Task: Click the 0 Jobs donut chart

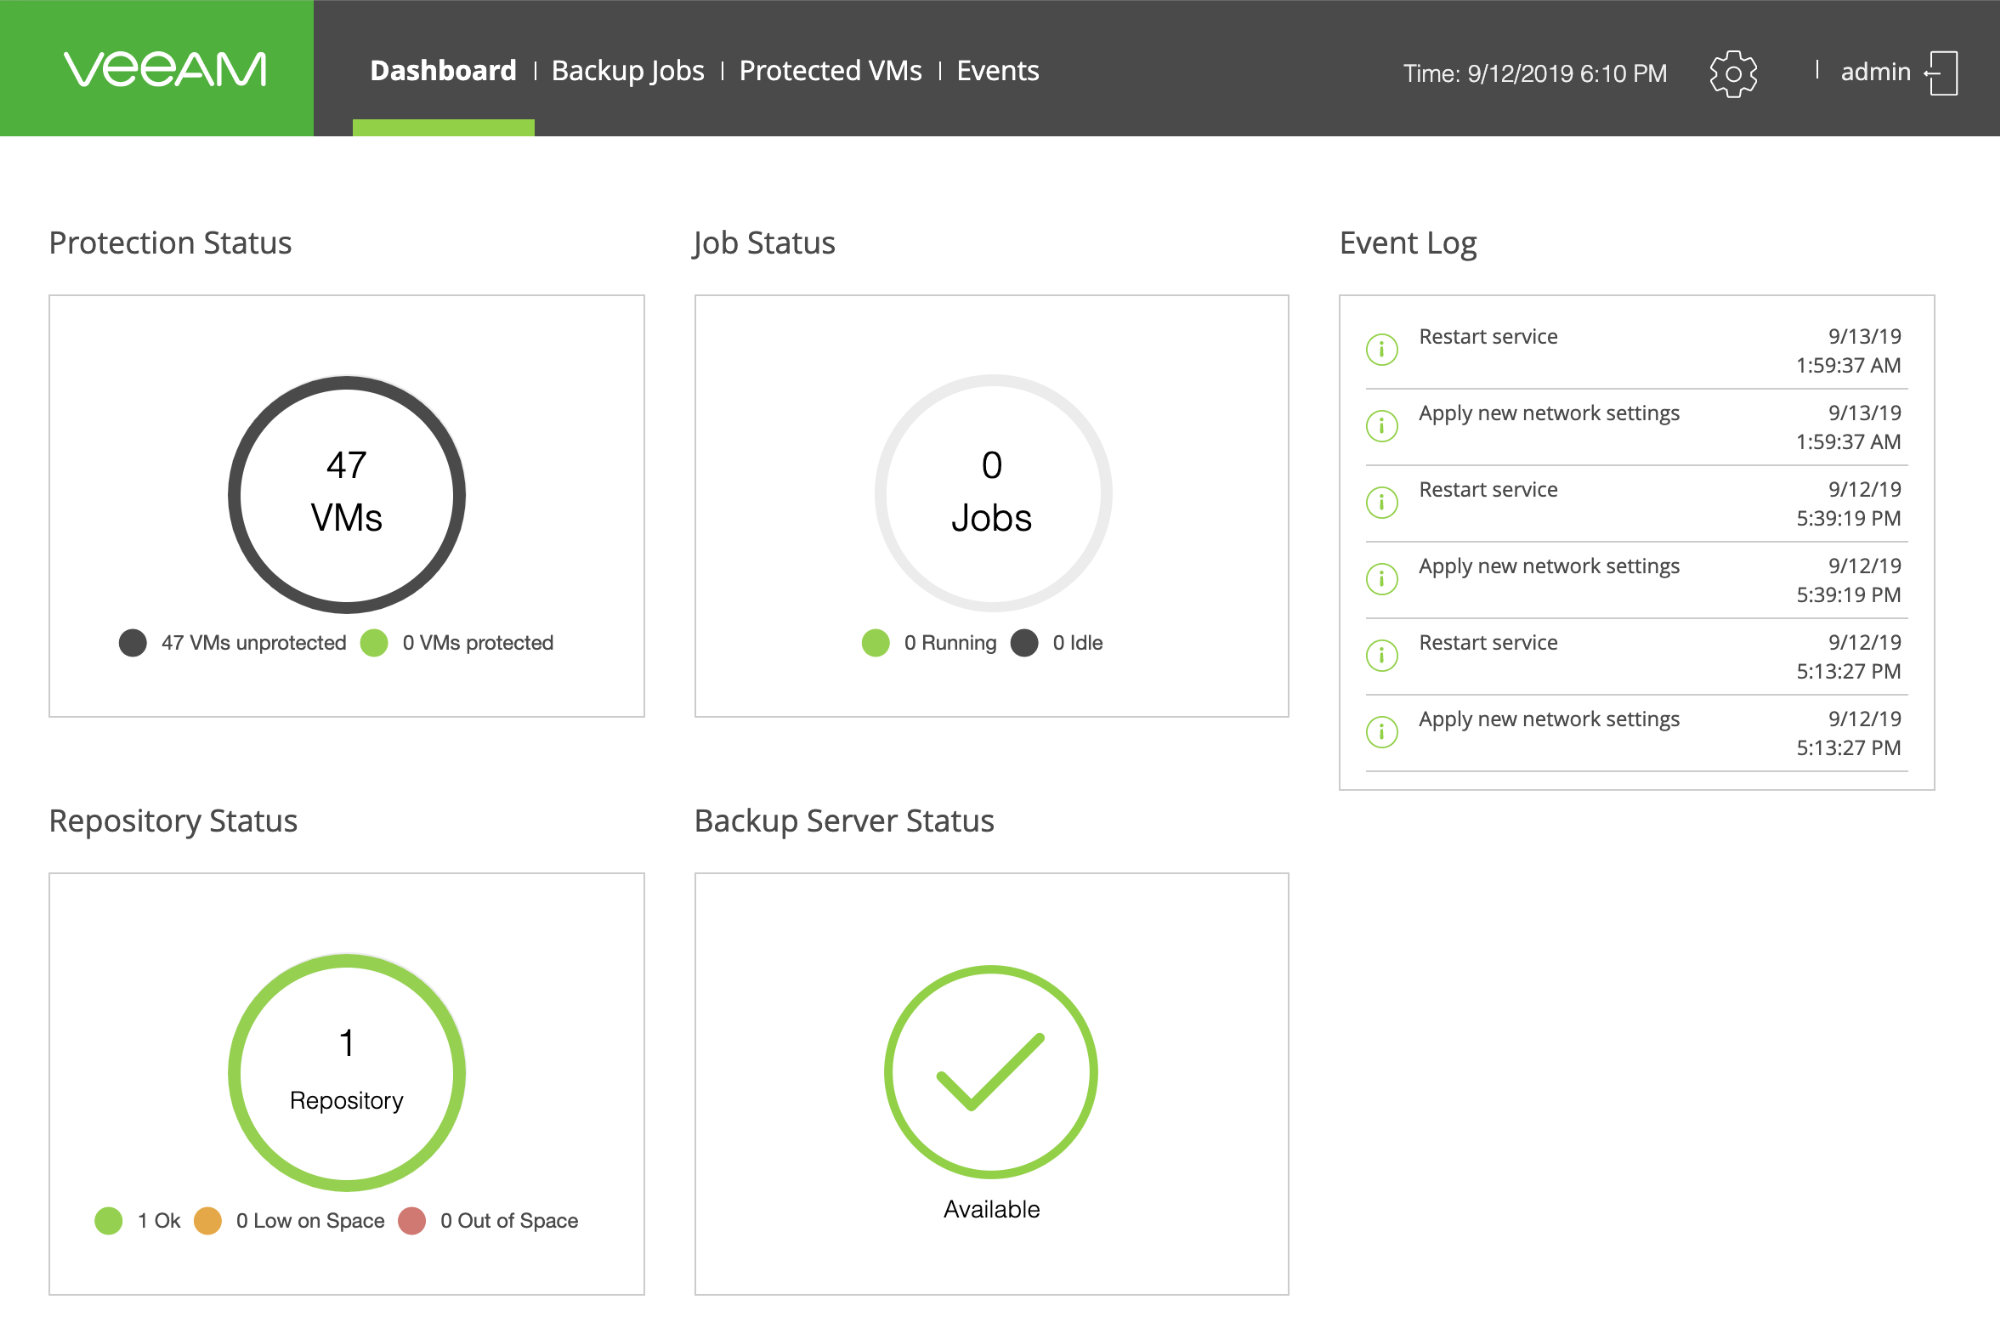Action: coord(992,494)
